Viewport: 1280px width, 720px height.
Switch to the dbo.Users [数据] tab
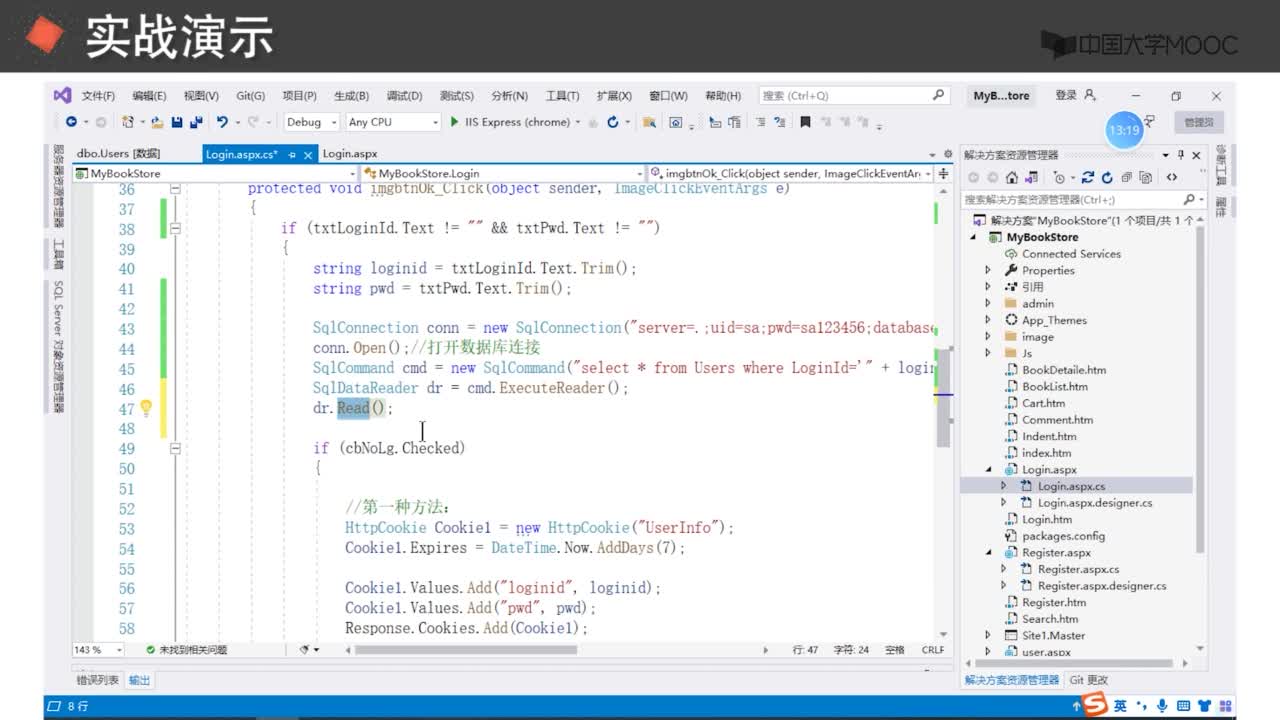(118, 154)
